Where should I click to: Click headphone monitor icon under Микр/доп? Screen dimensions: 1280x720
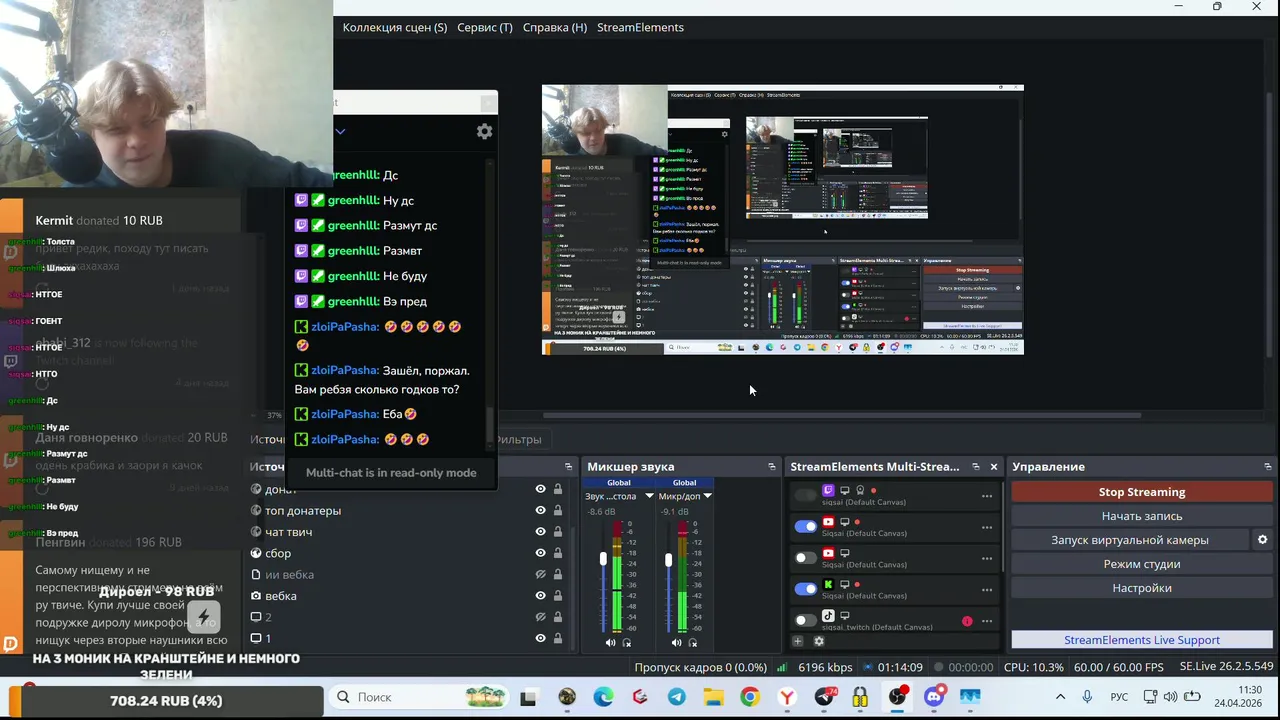point(693,643)
